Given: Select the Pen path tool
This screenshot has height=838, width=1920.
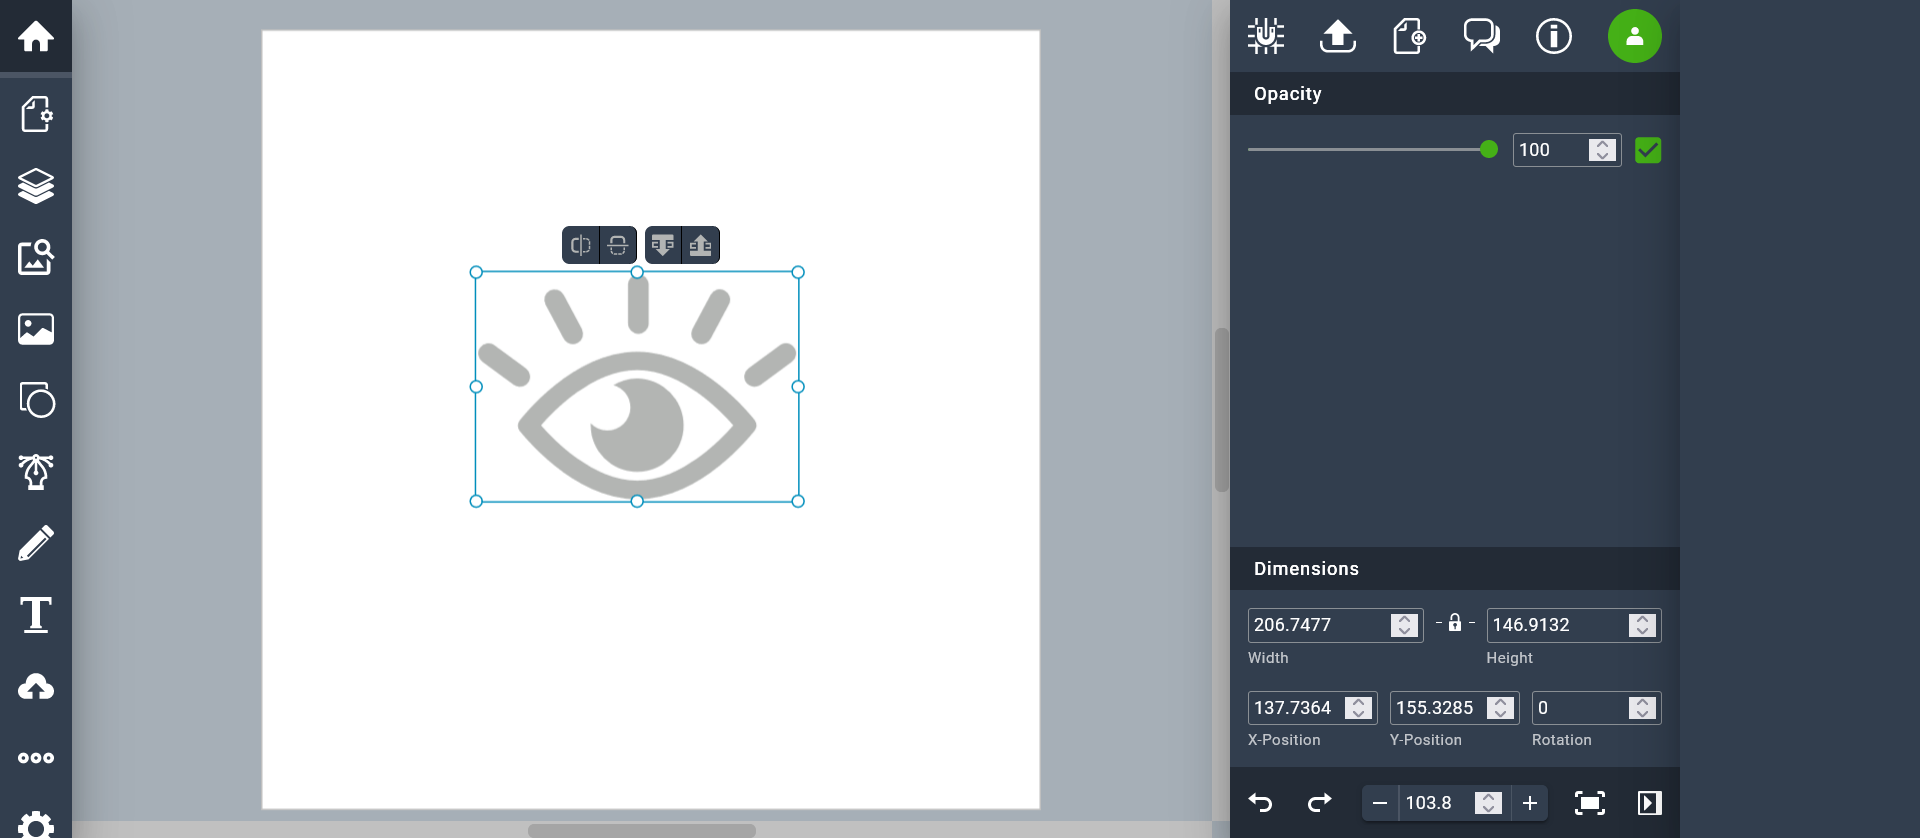Looking at the screenshot, I should click(x=36, y=472).
